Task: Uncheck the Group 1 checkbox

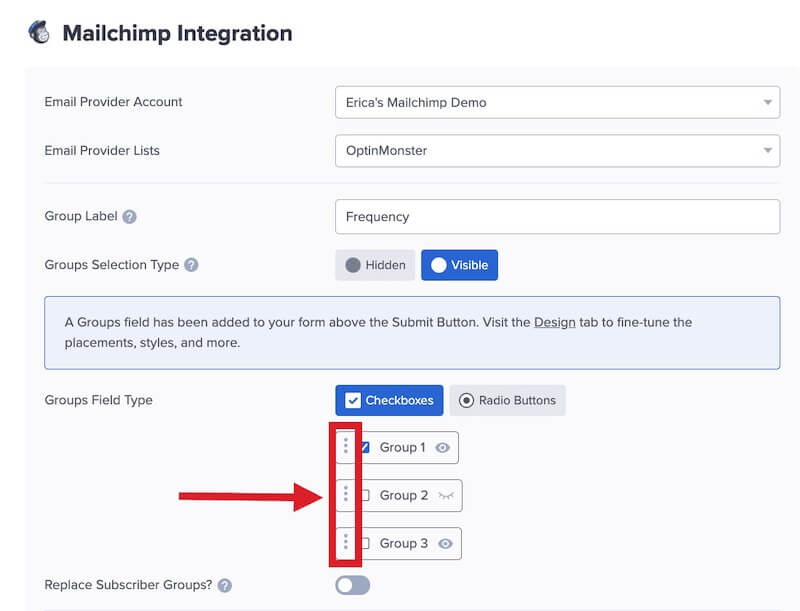Action: [x=365, y=448]
